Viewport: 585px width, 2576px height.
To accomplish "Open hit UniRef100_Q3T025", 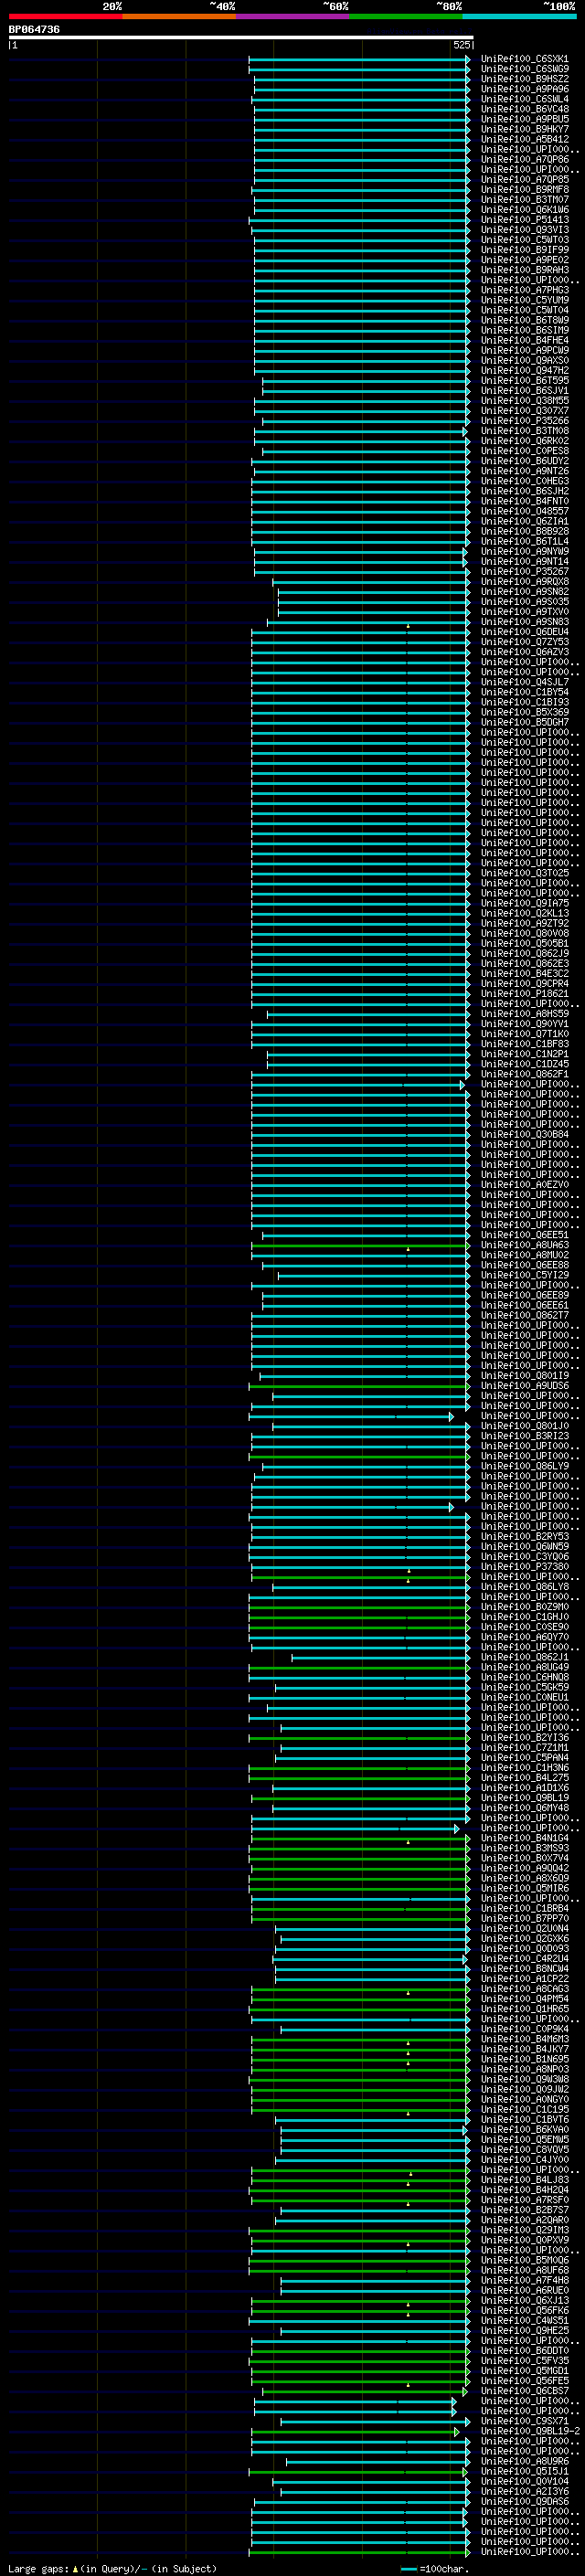I will point(525,873).
